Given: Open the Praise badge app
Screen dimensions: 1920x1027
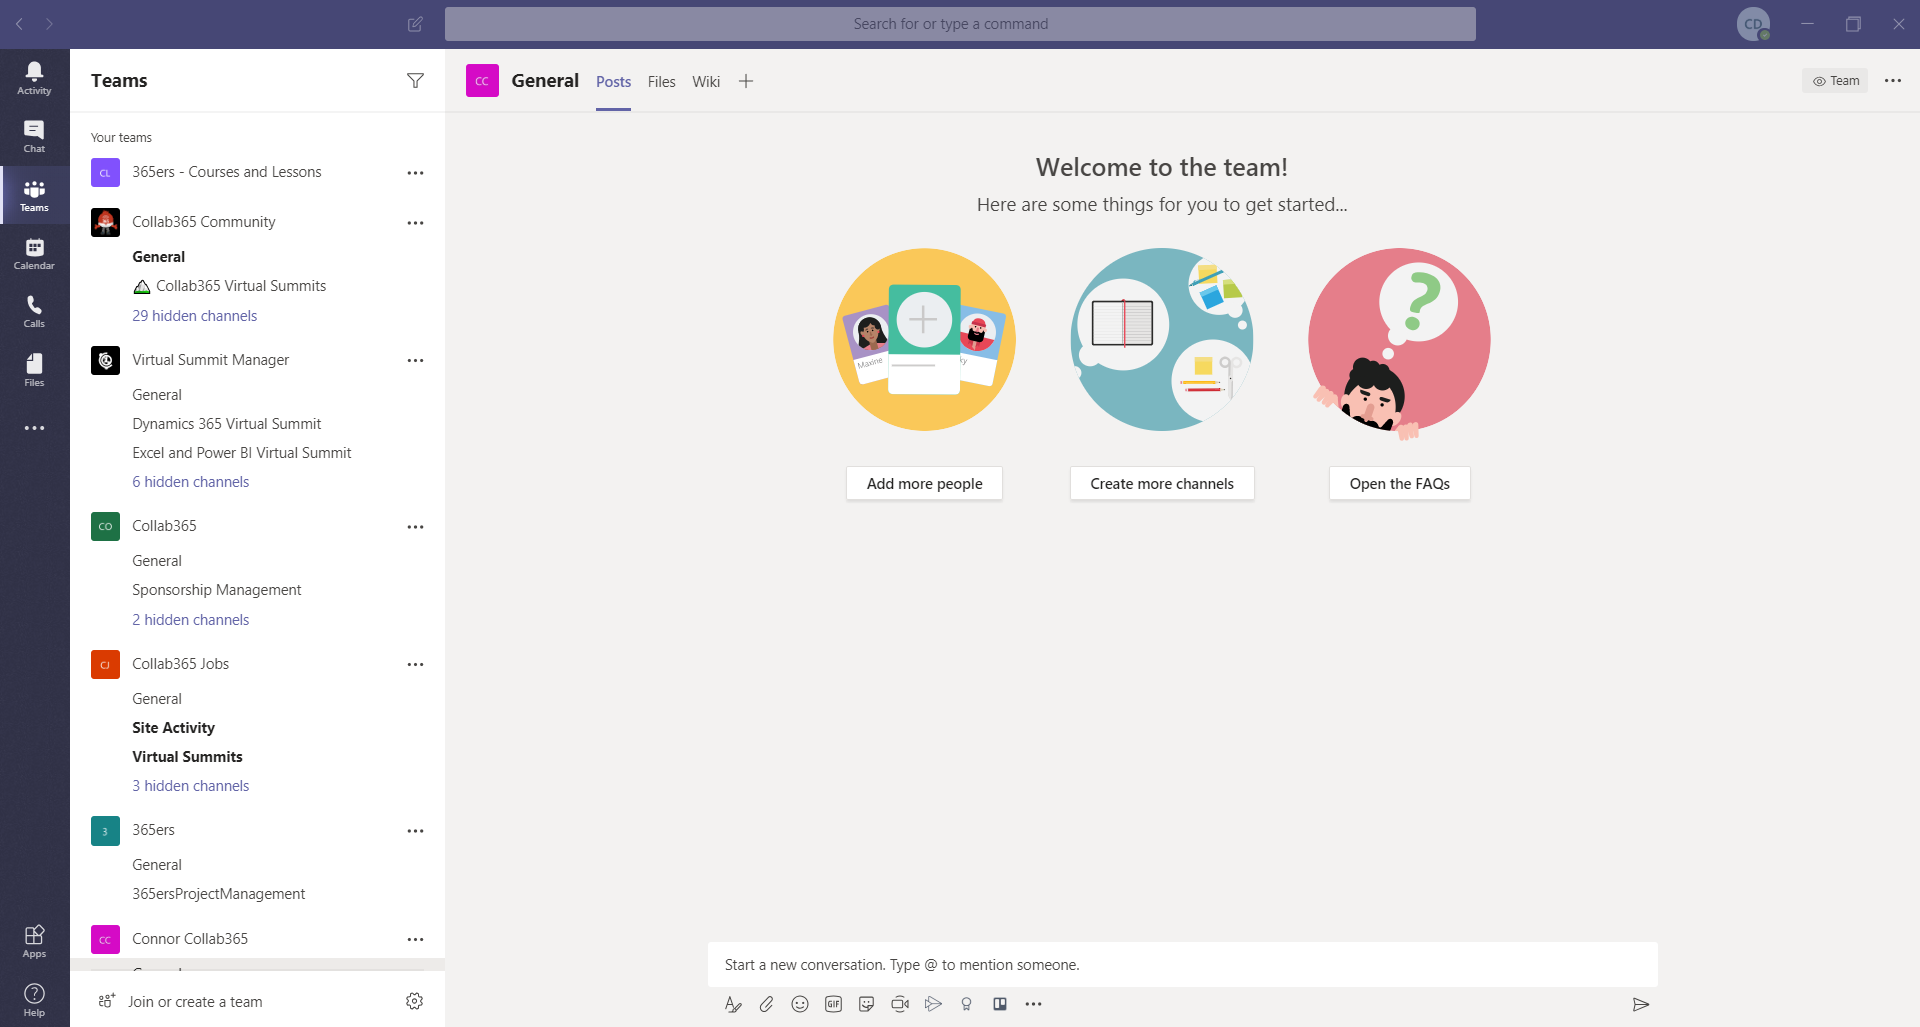Looking at the screenshot, I should [966, 1004].
